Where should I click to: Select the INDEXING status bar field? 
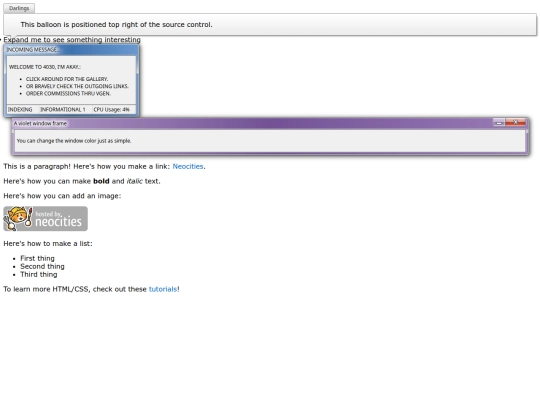click(22, 110)
